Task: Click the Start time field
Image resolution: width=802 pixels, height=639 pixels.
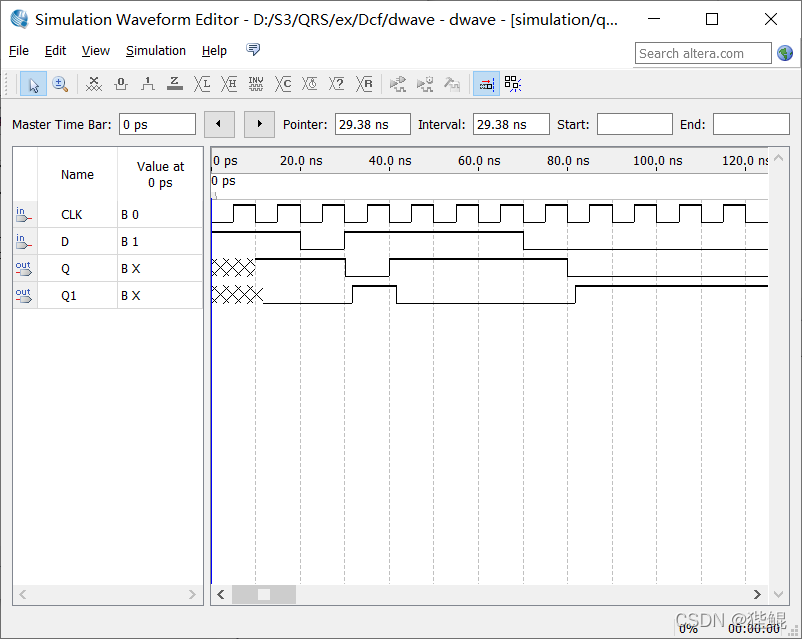Action: tap(635, 124)
